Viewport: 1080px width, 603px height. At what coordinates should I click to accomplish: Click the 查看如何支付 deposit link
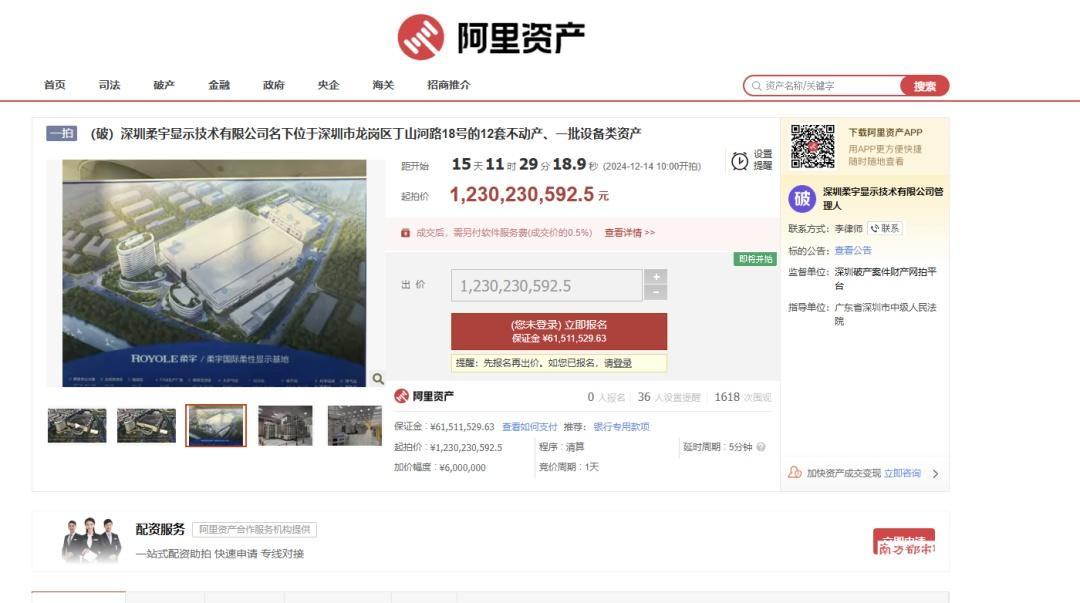(529, 427)
